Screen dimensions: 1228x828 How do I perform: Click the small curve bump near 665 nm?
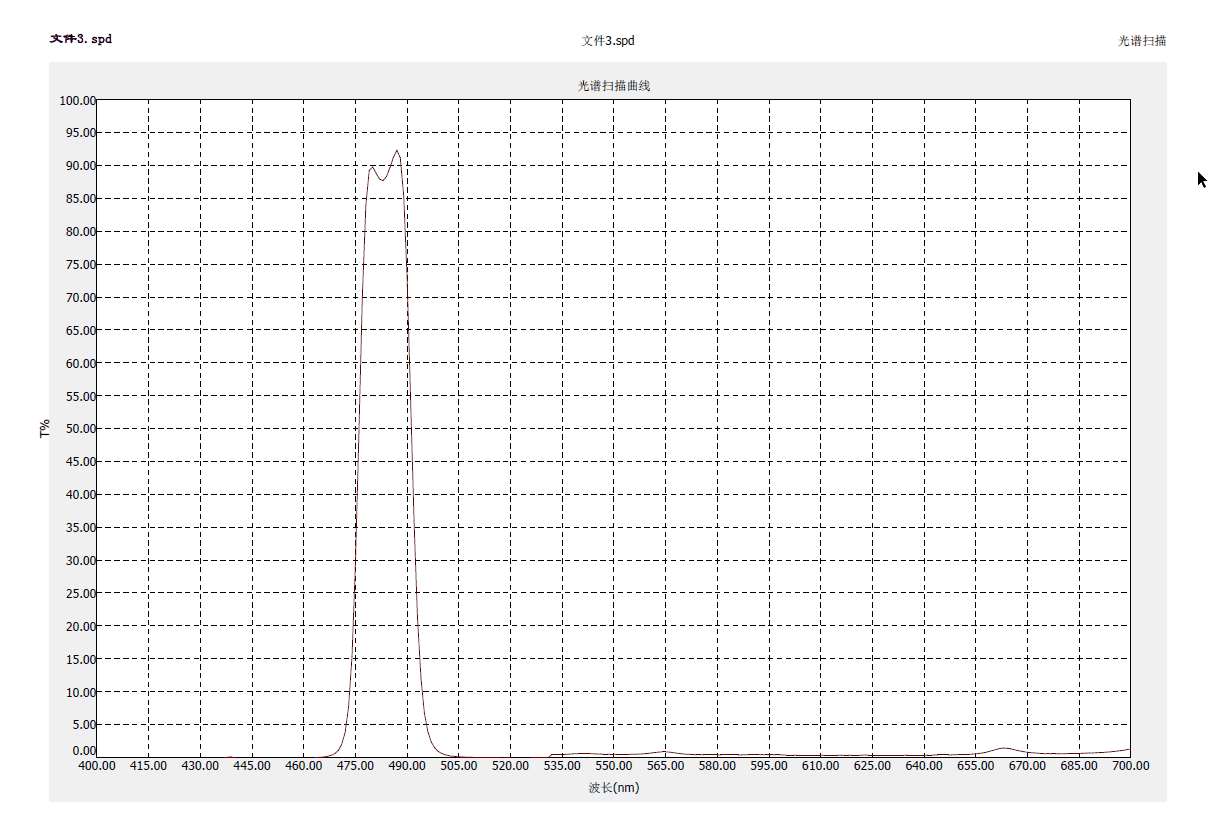(x=1004, y=748)
